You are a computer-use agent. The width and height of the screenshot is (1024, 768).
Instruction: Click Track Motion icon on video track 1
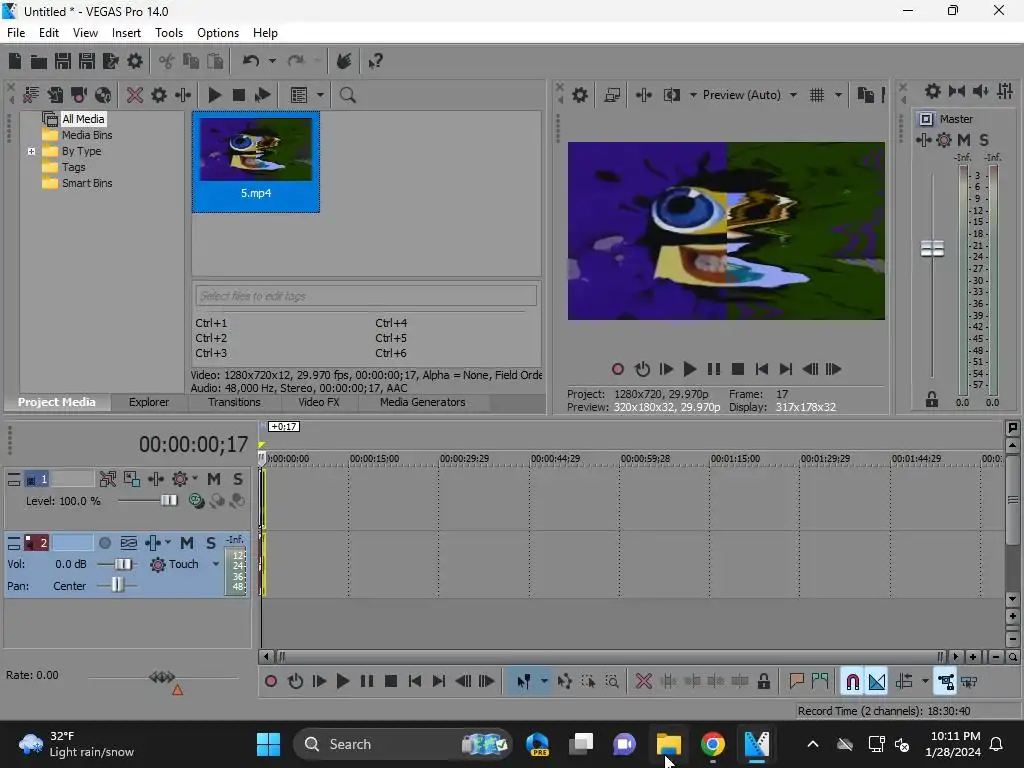[131, 479]
